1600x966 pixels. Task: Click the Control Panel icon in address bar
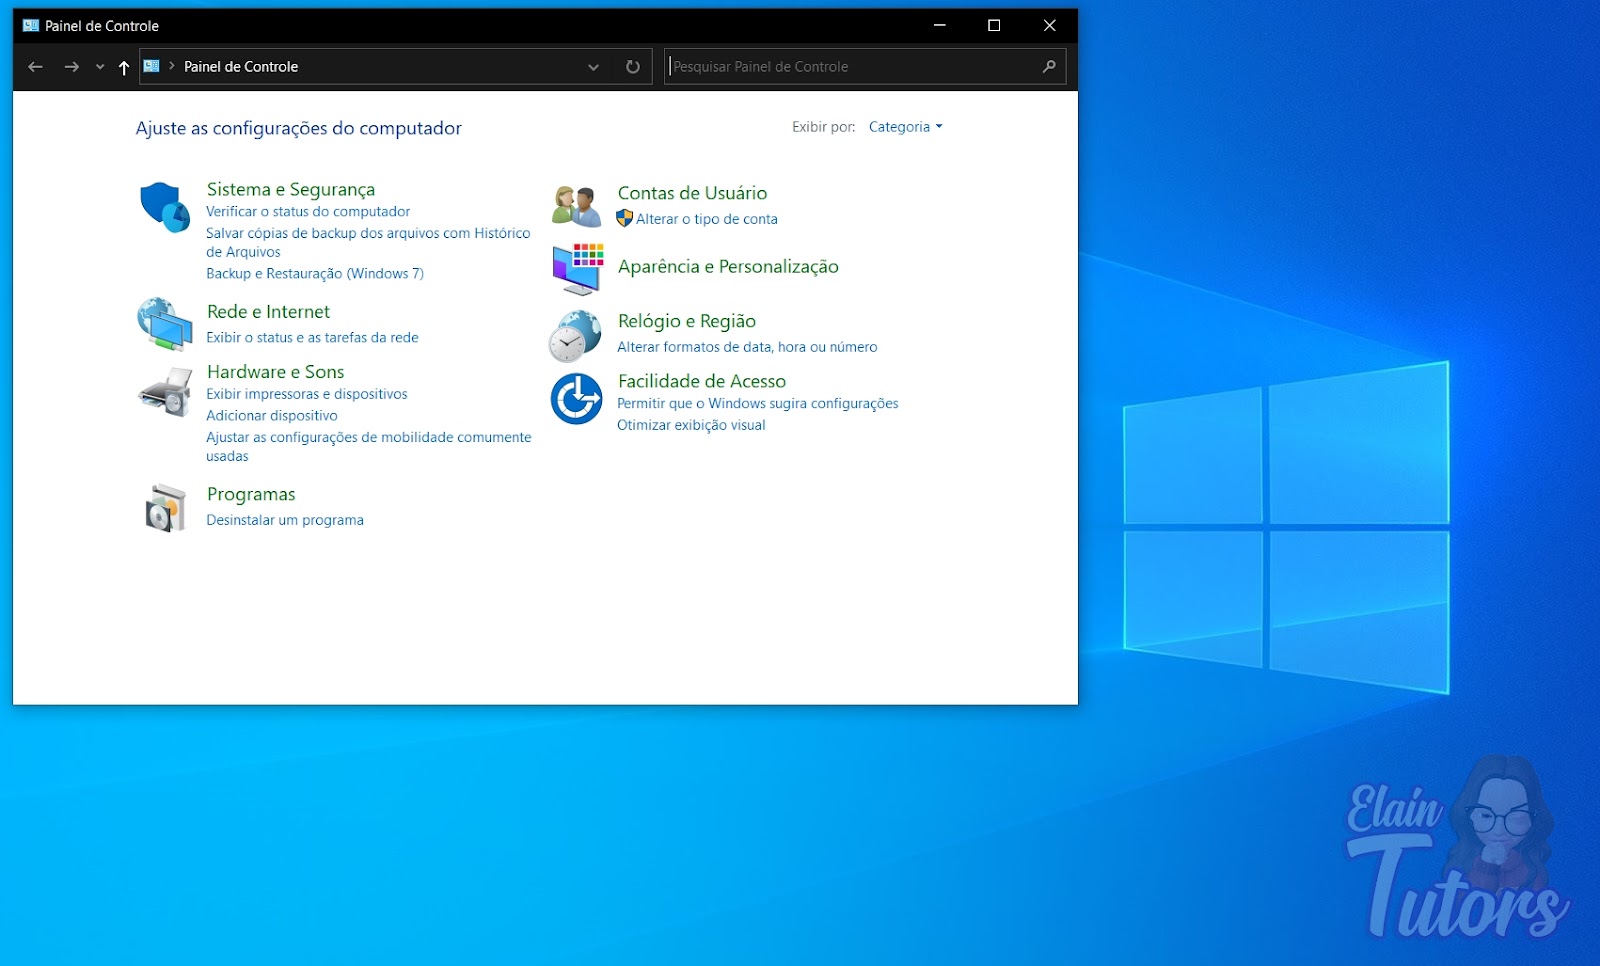pos(152,66)
